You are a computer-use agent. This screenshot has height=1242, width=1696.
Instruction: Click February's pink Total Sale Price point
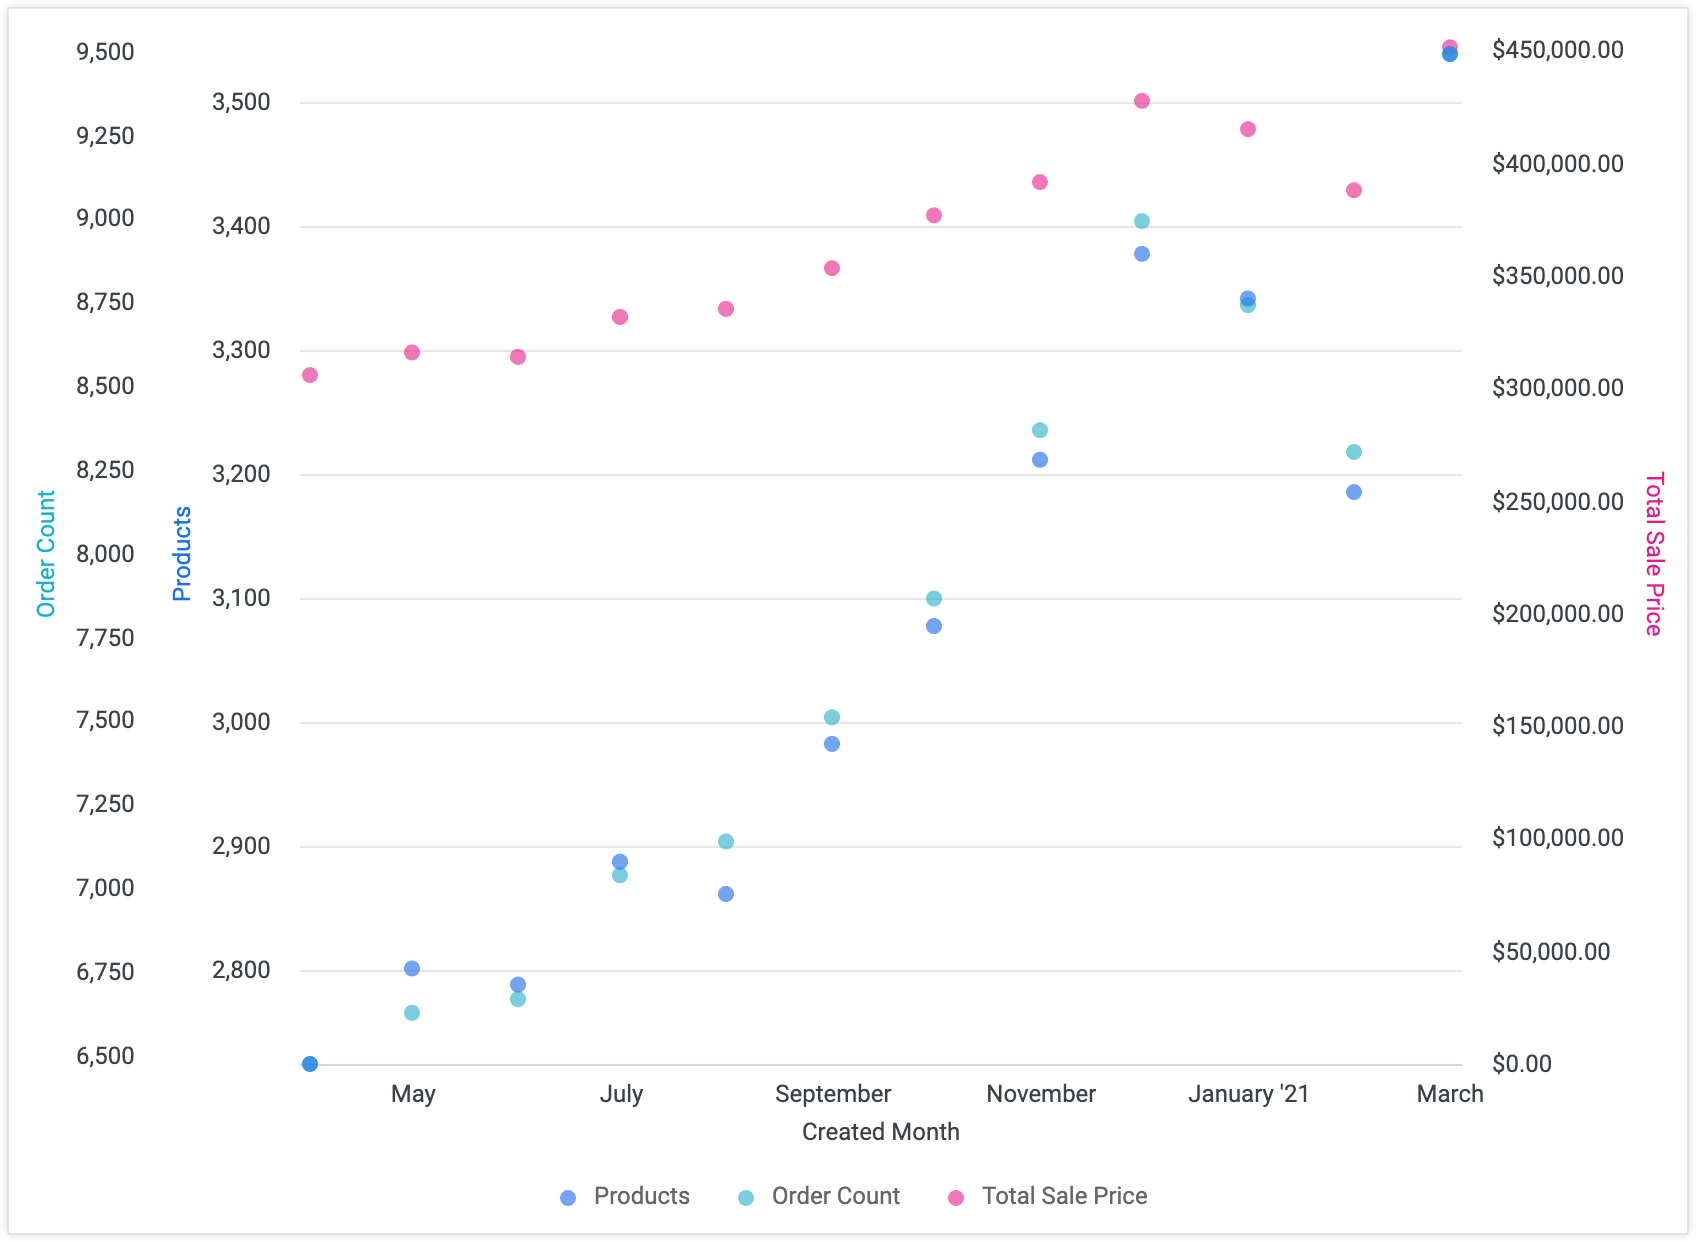[x=1354, y=190]
